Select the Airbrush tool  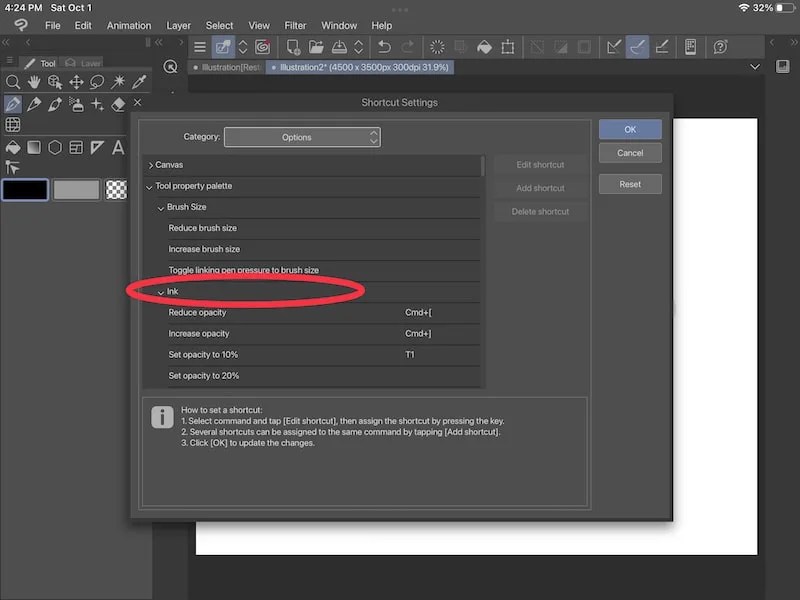[78, 104]
